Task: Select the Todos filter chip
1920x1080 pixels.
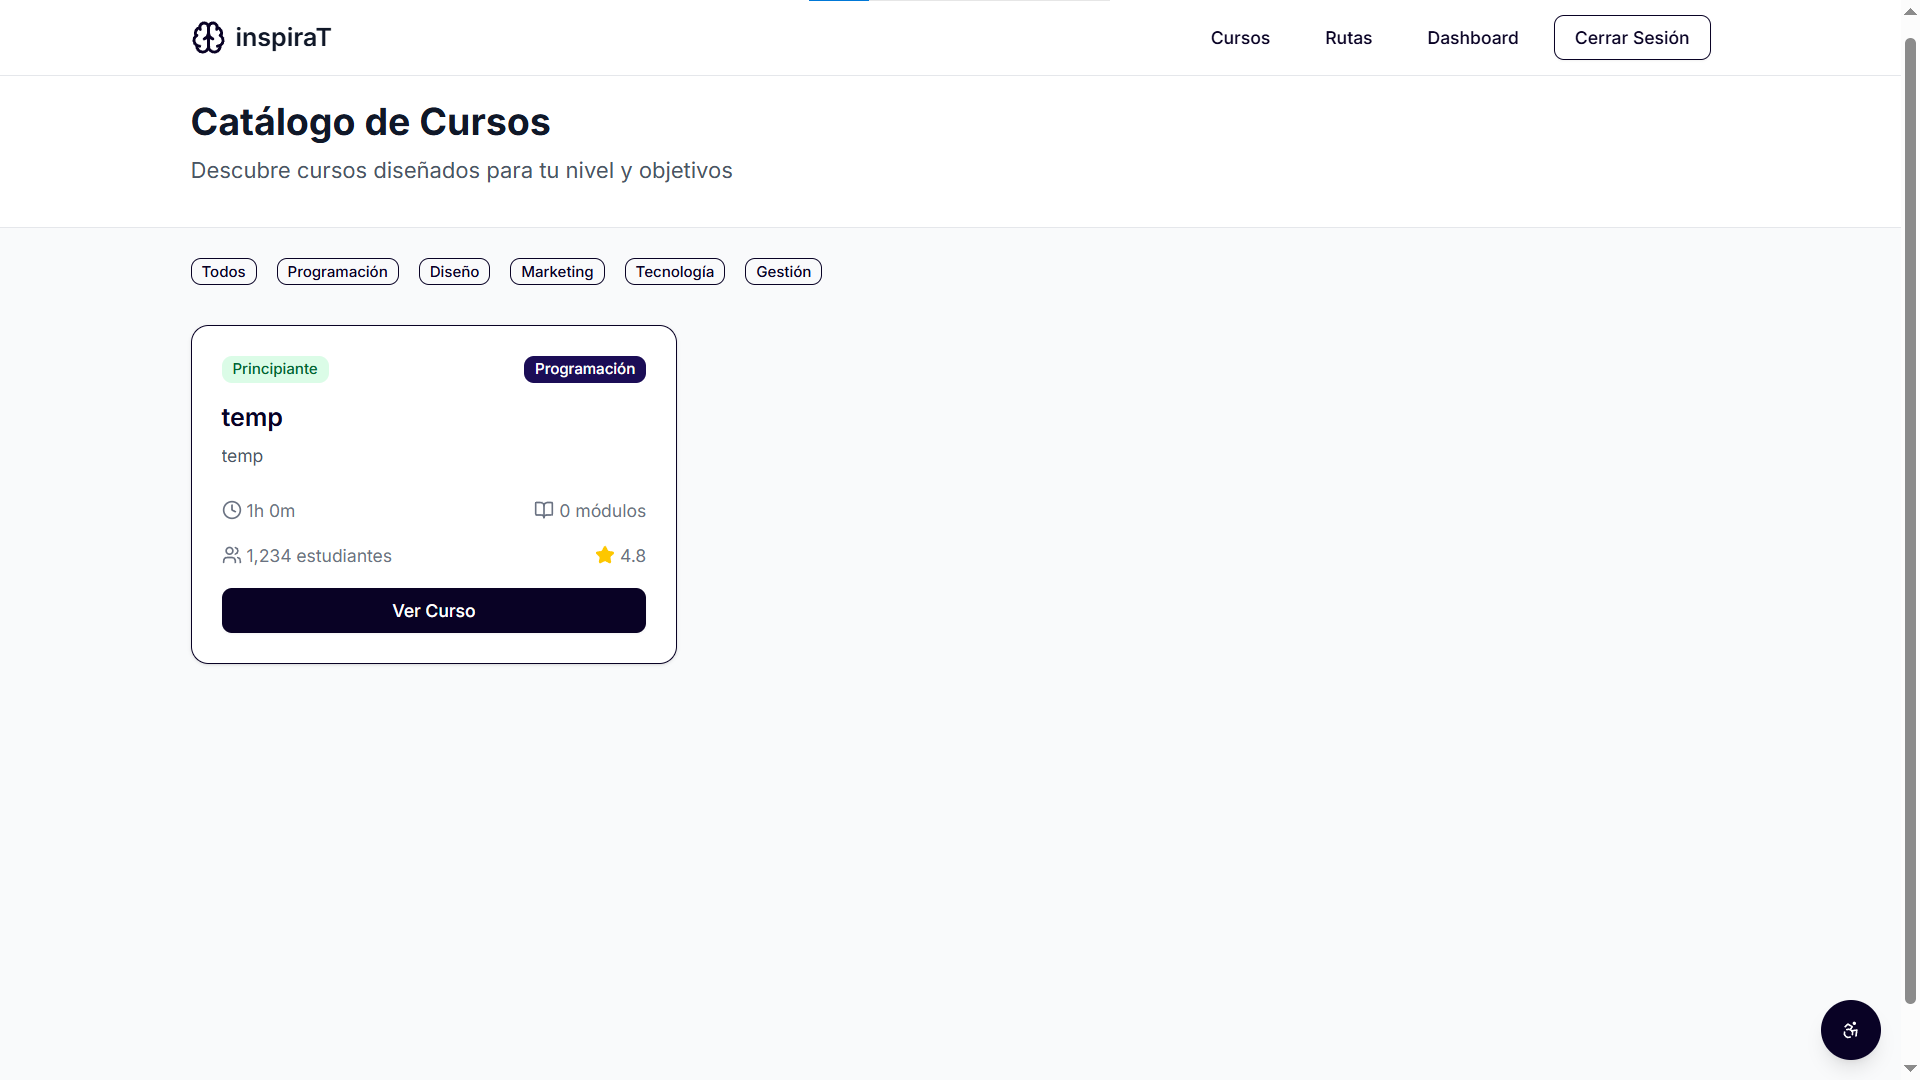Action: pos(223,272)
